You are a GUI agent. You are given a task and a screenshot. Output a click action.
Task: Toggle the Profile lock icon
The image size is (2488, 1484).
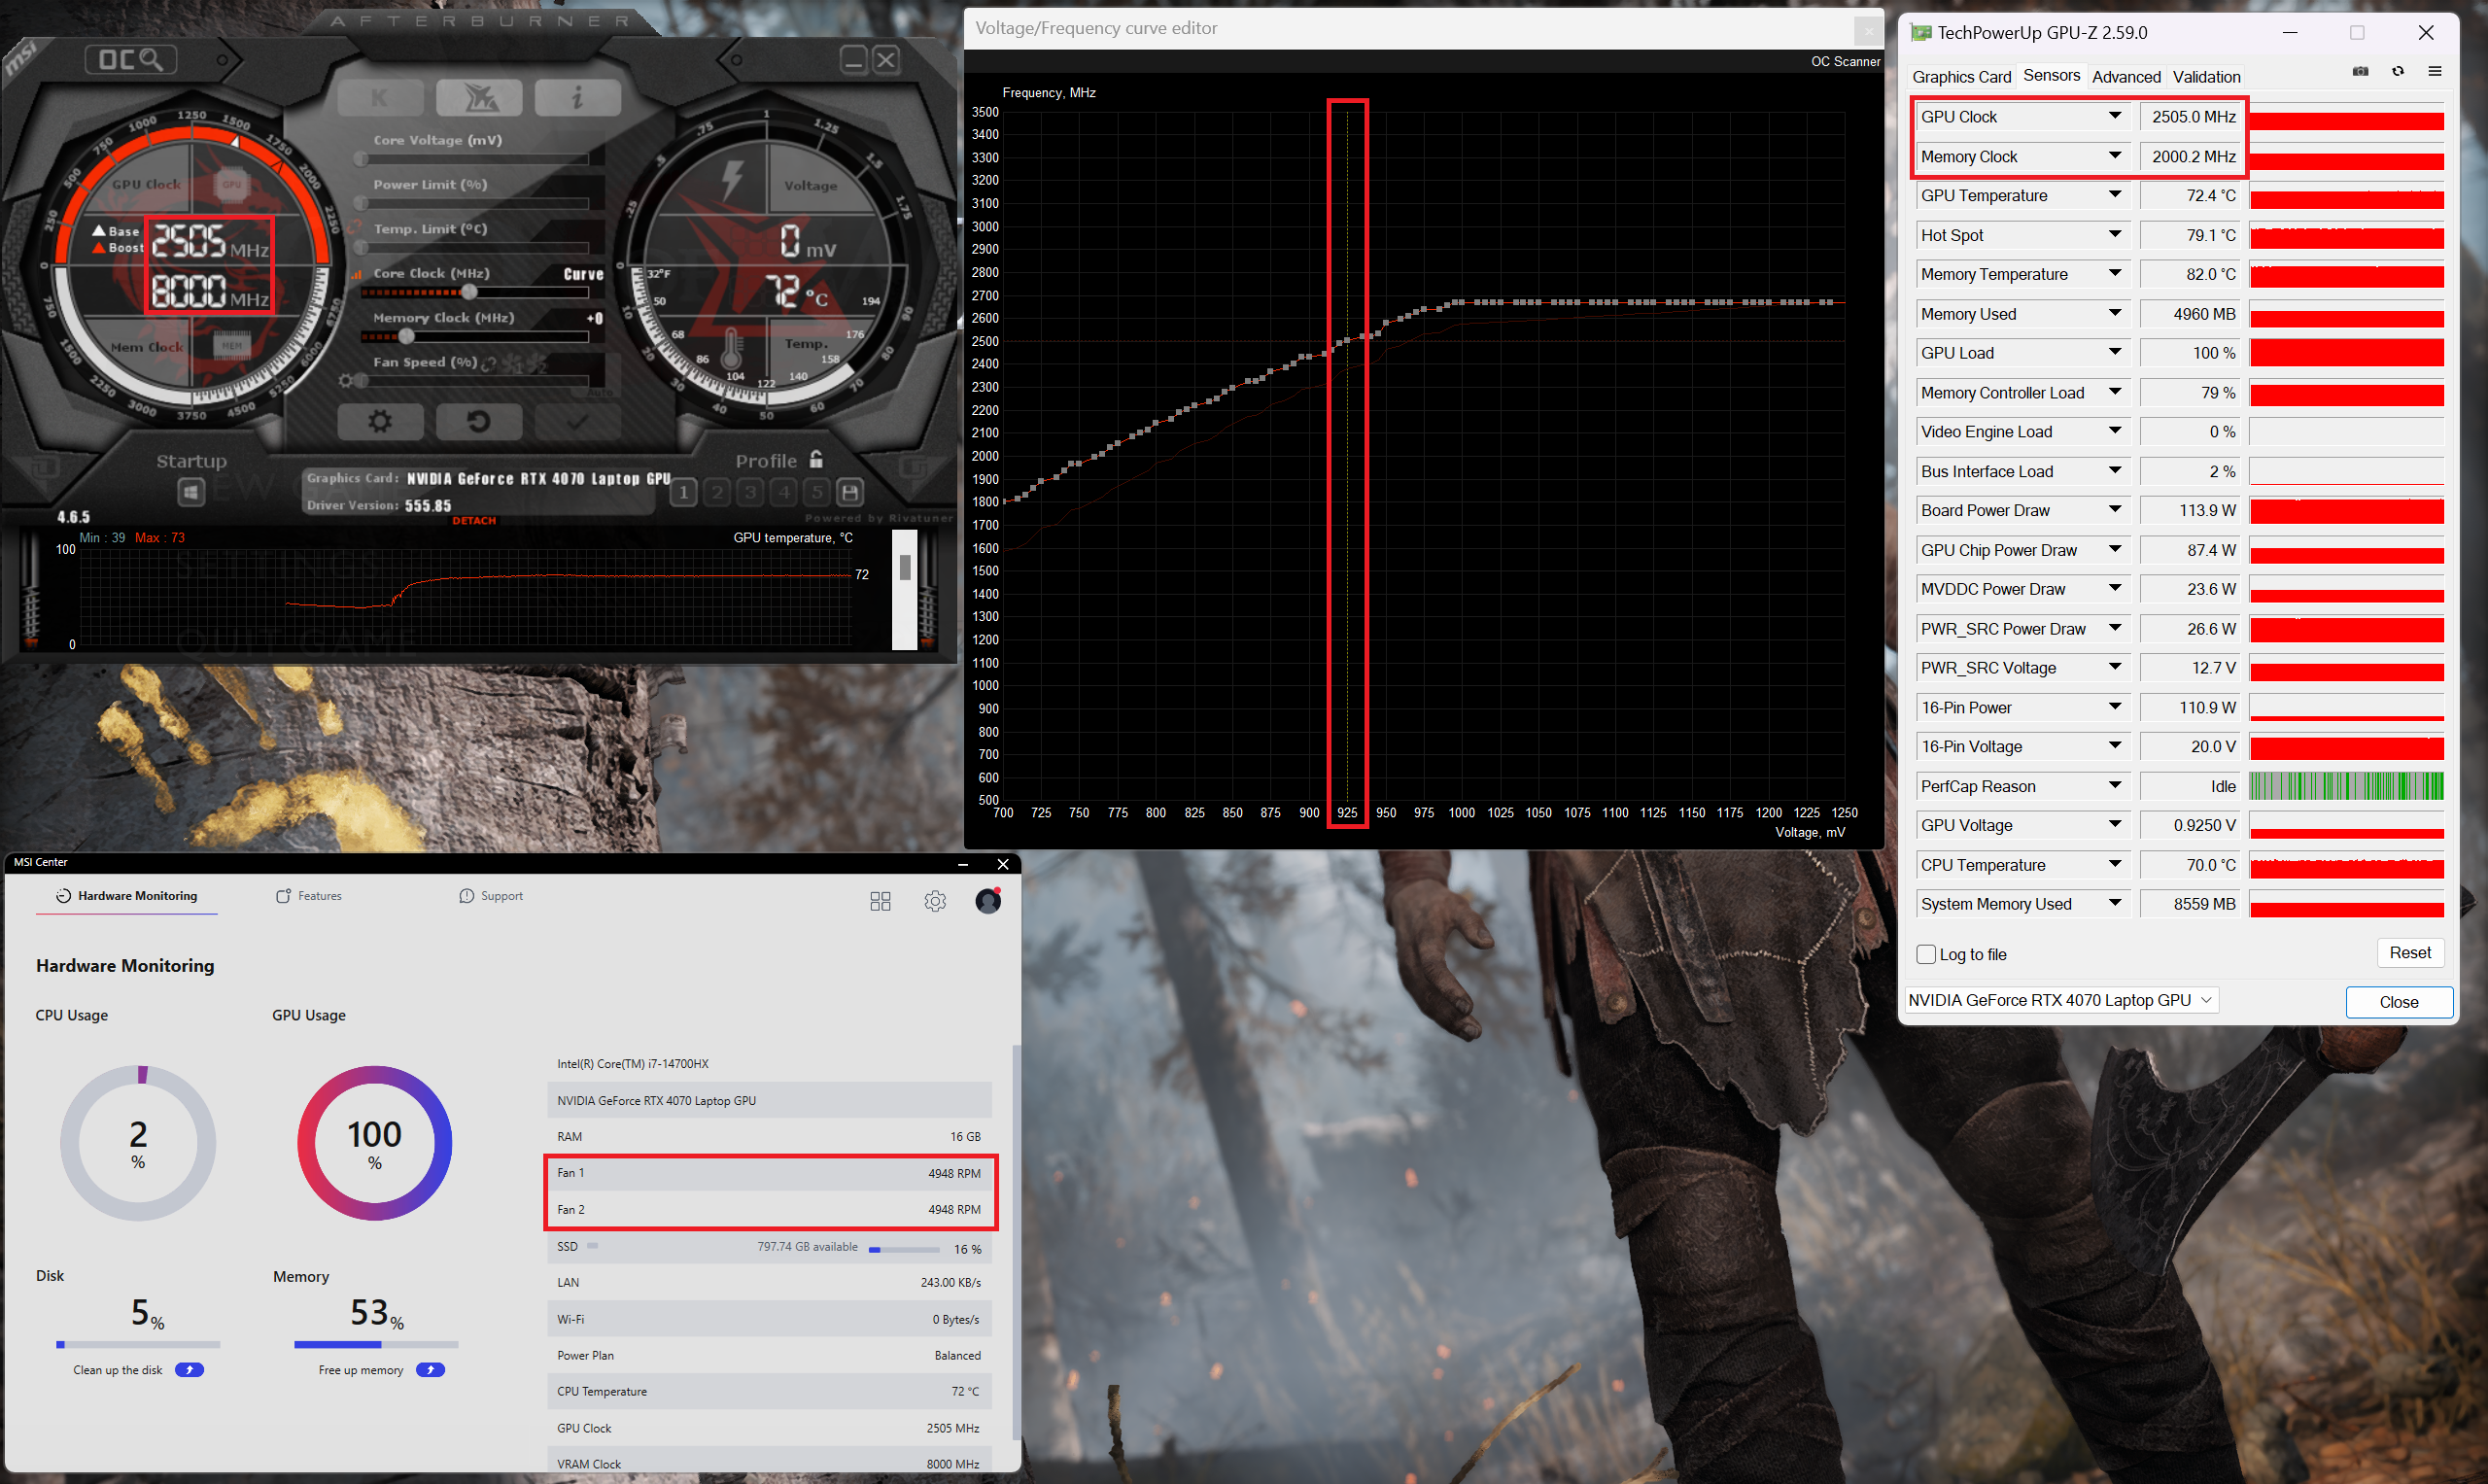coord(816,459)
